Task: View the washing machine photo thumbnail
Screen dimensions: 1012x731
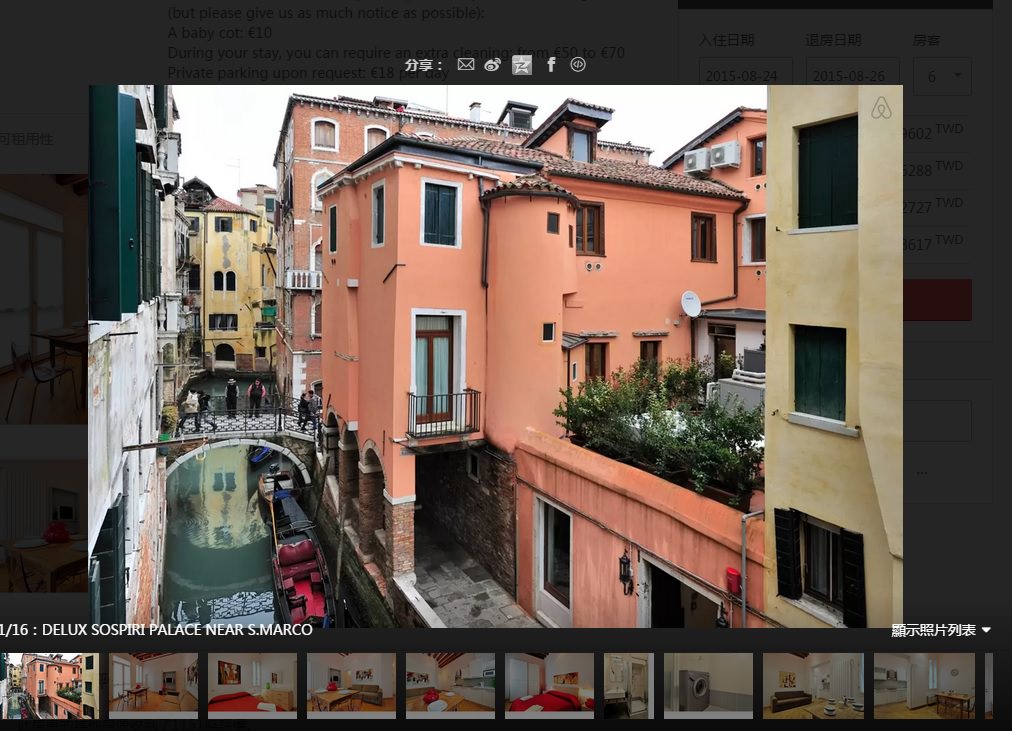Action: coord(708,685)
